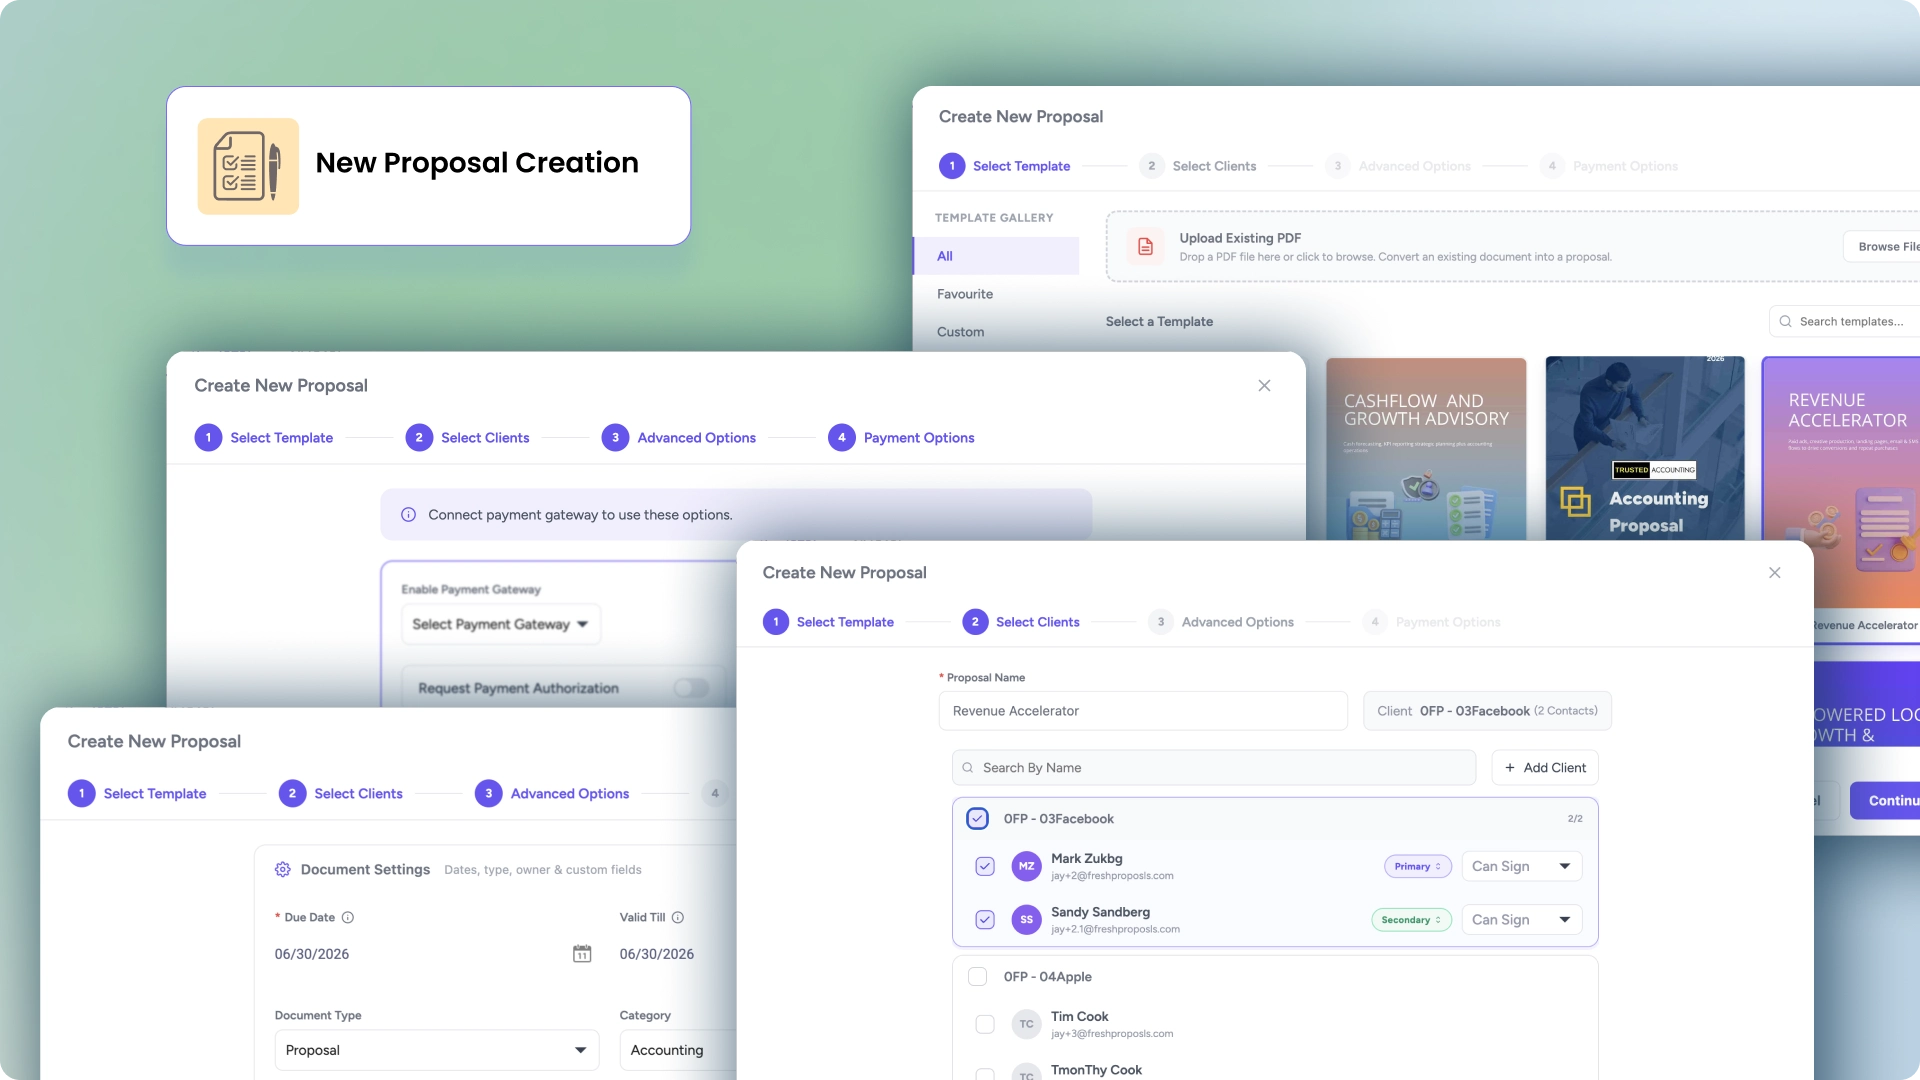Check the Tim Cook contact checkbox
Viewport: 1920px width, 1080px height.
985,1024
